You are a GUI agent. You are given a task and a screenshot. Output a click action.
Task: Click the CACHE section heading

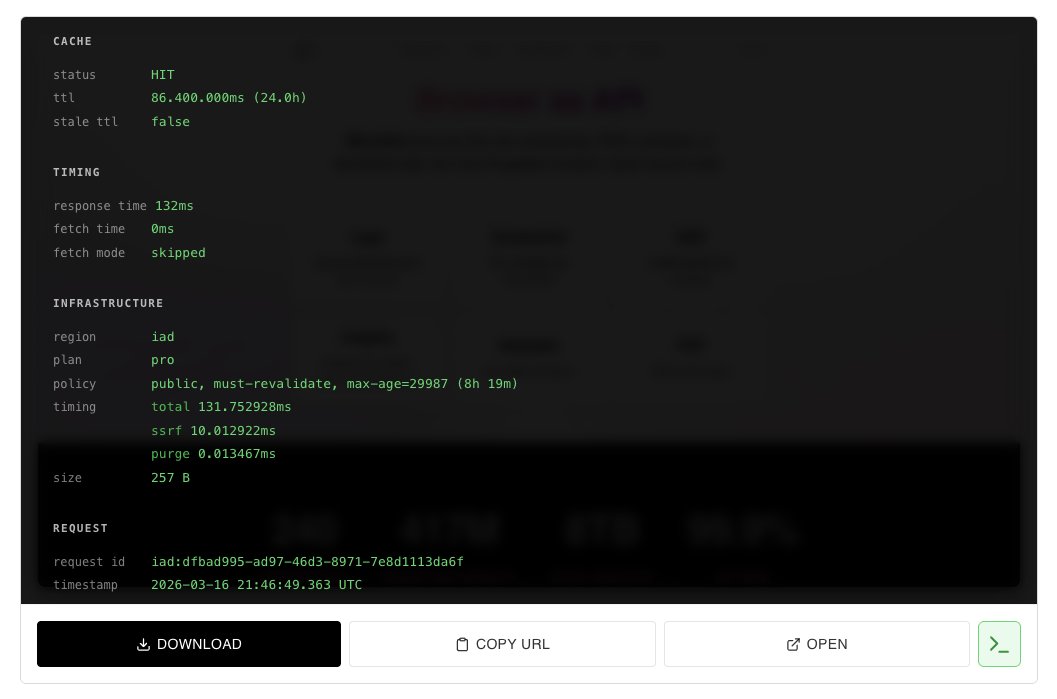pos(73,41)
